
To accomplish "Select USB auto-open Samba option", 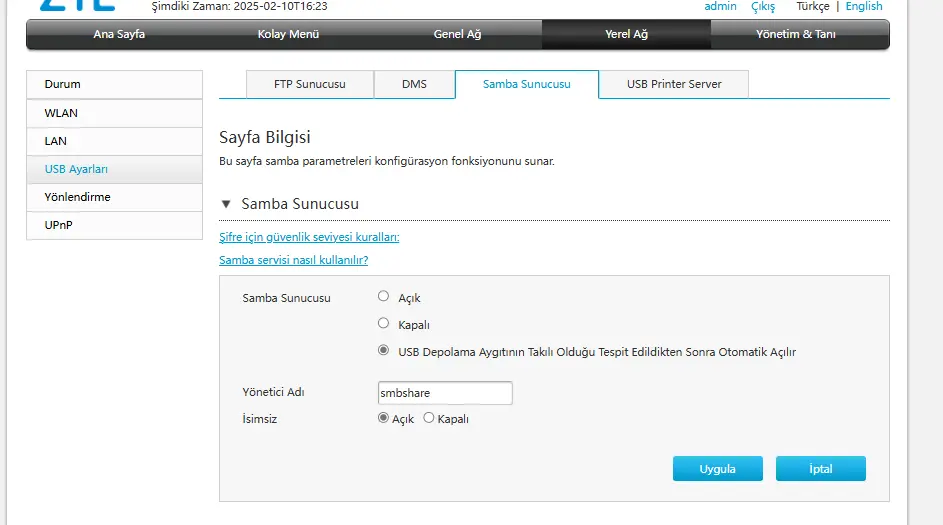I will [383, 350].
